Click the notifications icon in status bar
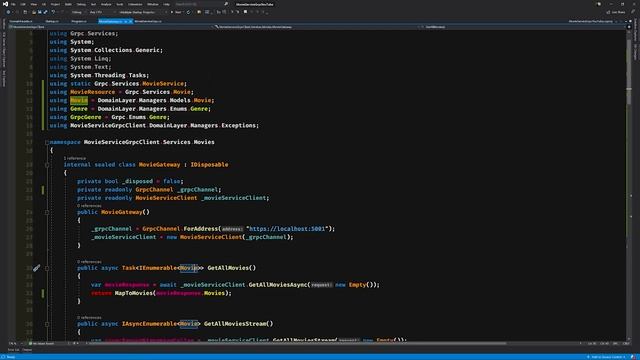Image resolution: width=640 pixels, height=360 pixels. (633, 357)
